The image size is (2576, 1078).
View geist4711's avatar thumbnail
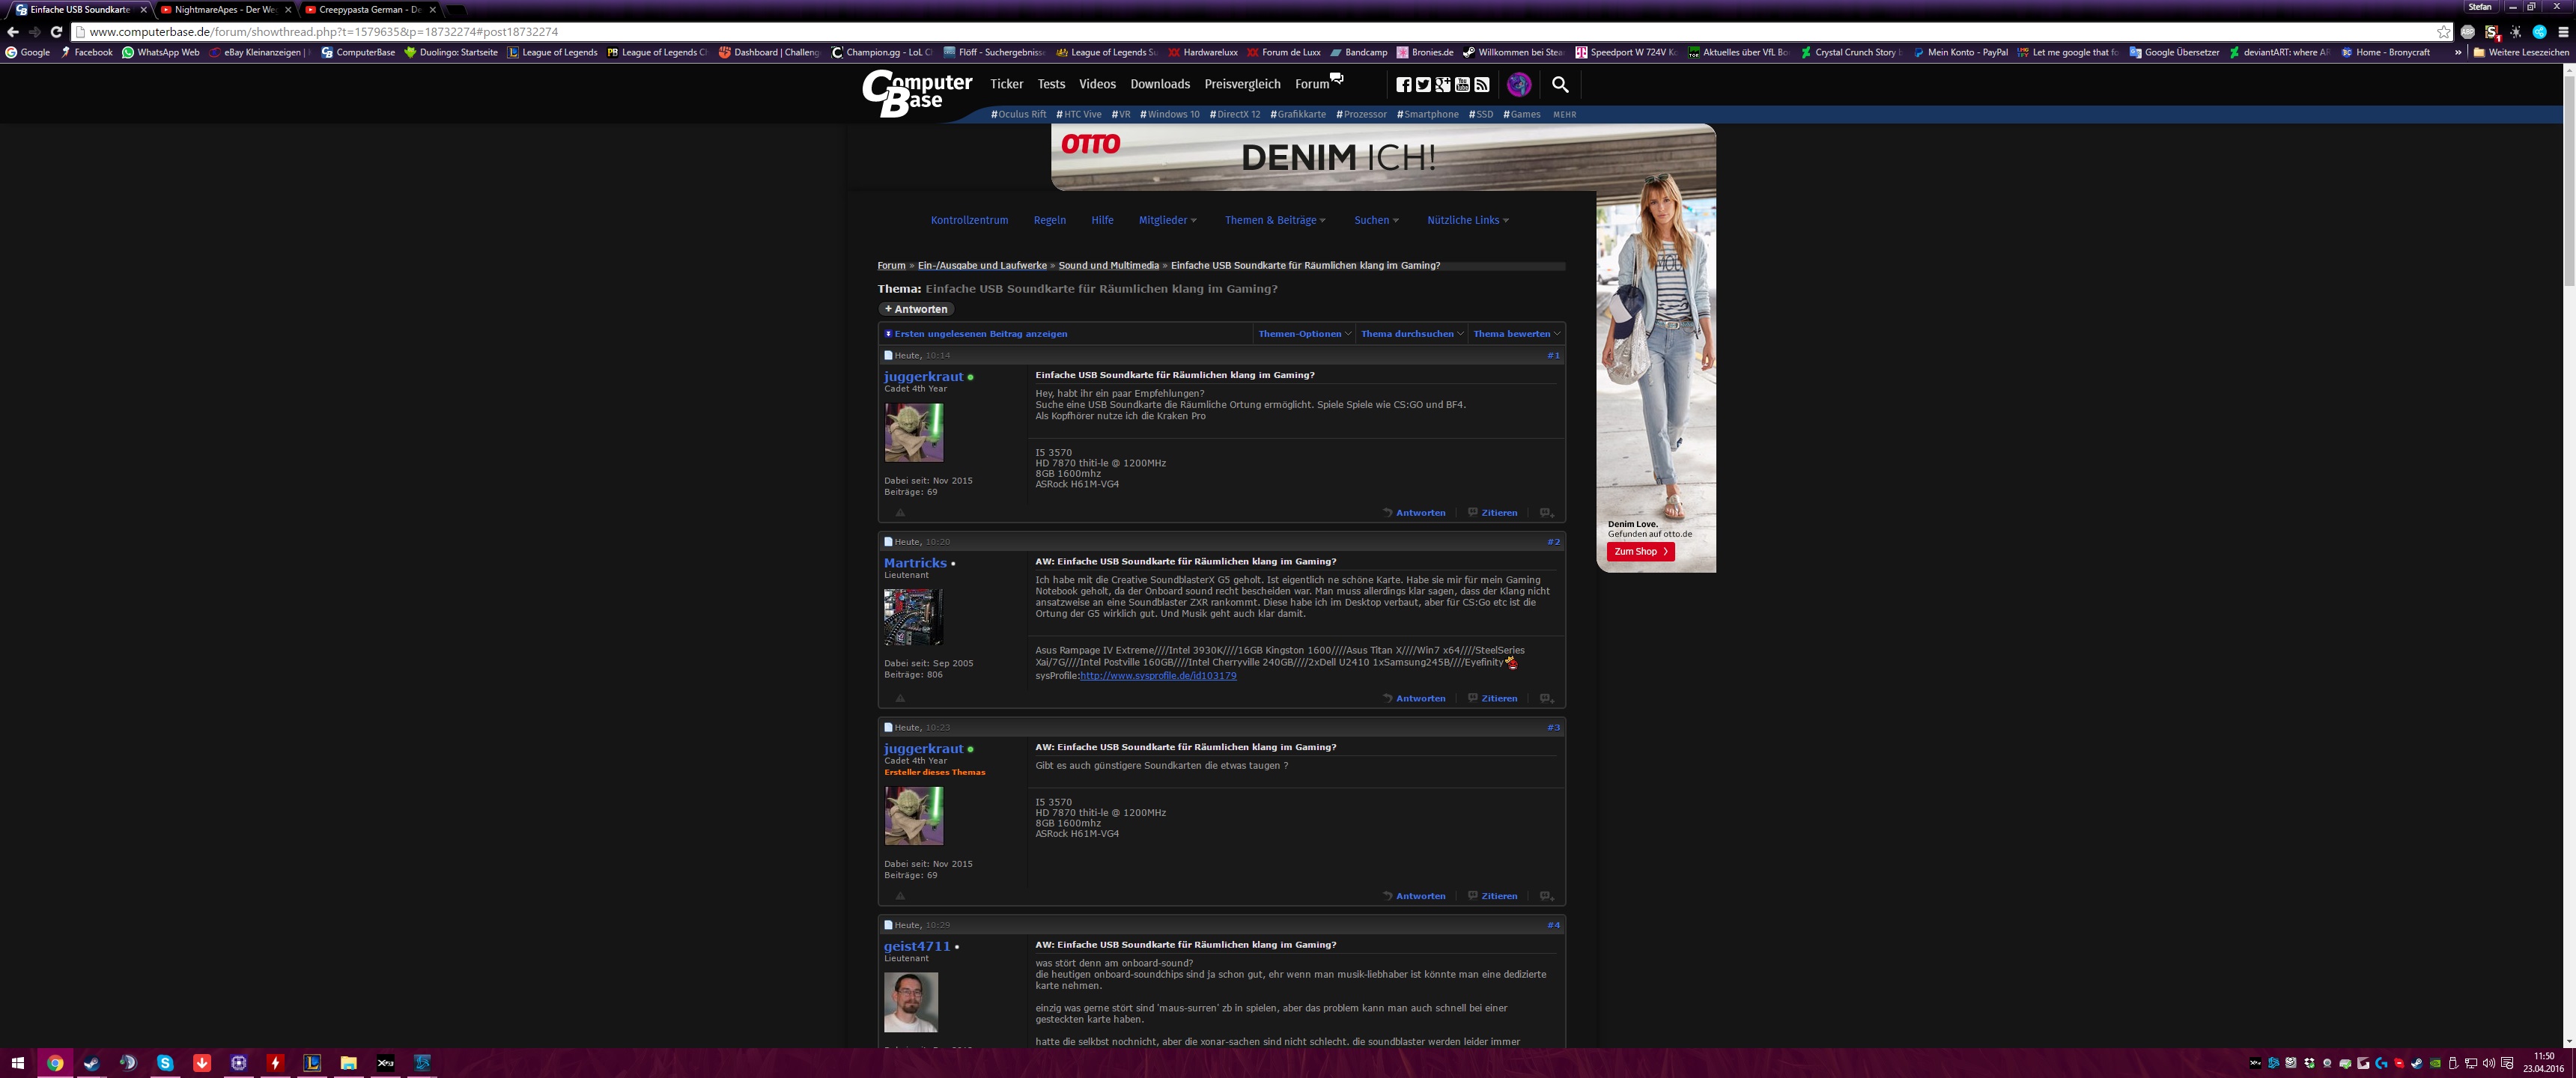pyautogui.click(x=911, y=1002)
